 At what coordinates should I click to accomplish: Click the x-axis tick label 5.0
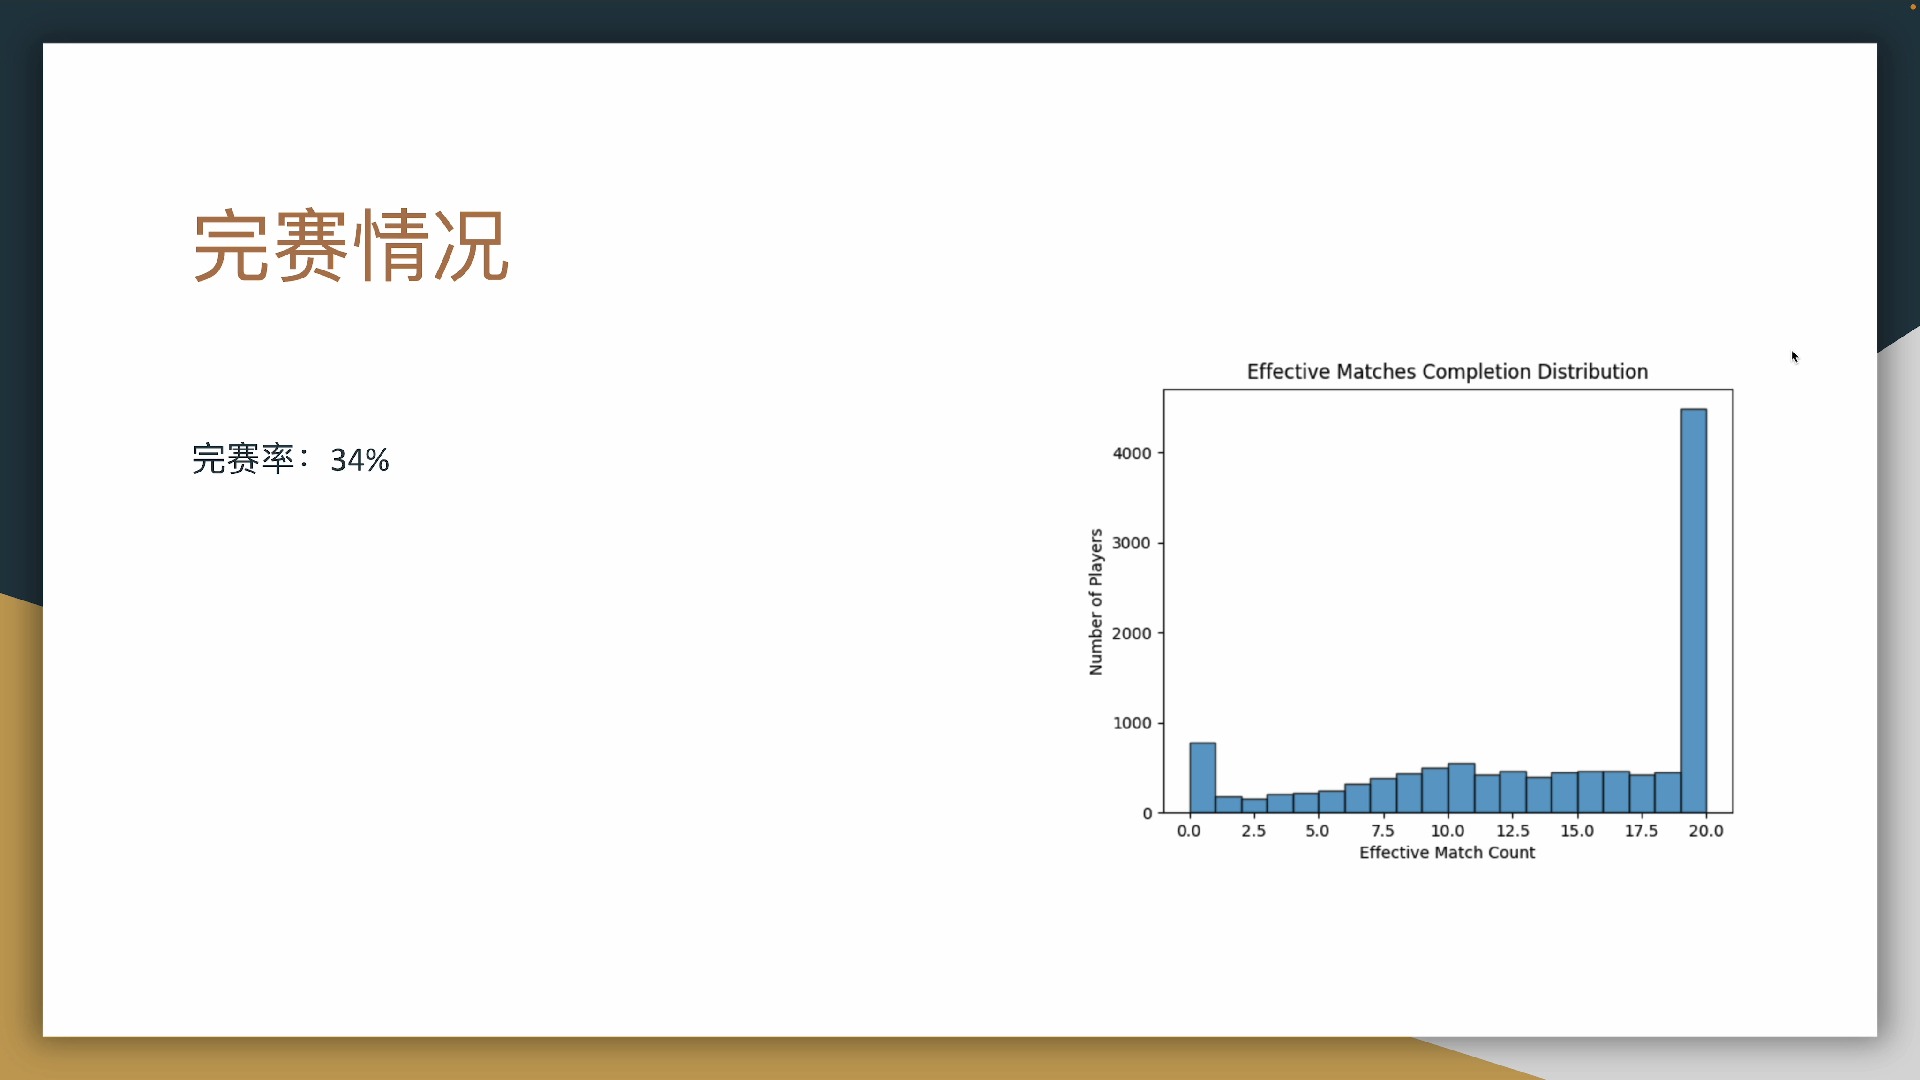1317,831
